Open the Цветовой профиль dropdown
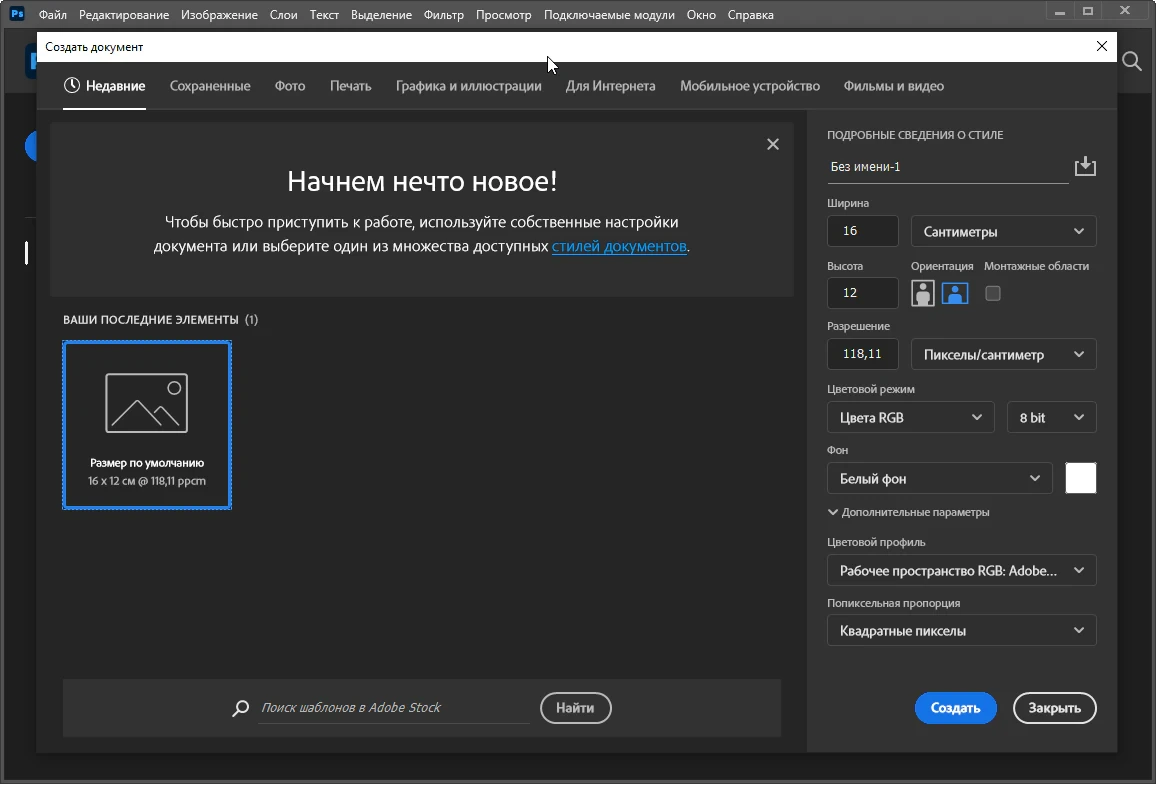The image size is (1157, 785). click(961, 570)
